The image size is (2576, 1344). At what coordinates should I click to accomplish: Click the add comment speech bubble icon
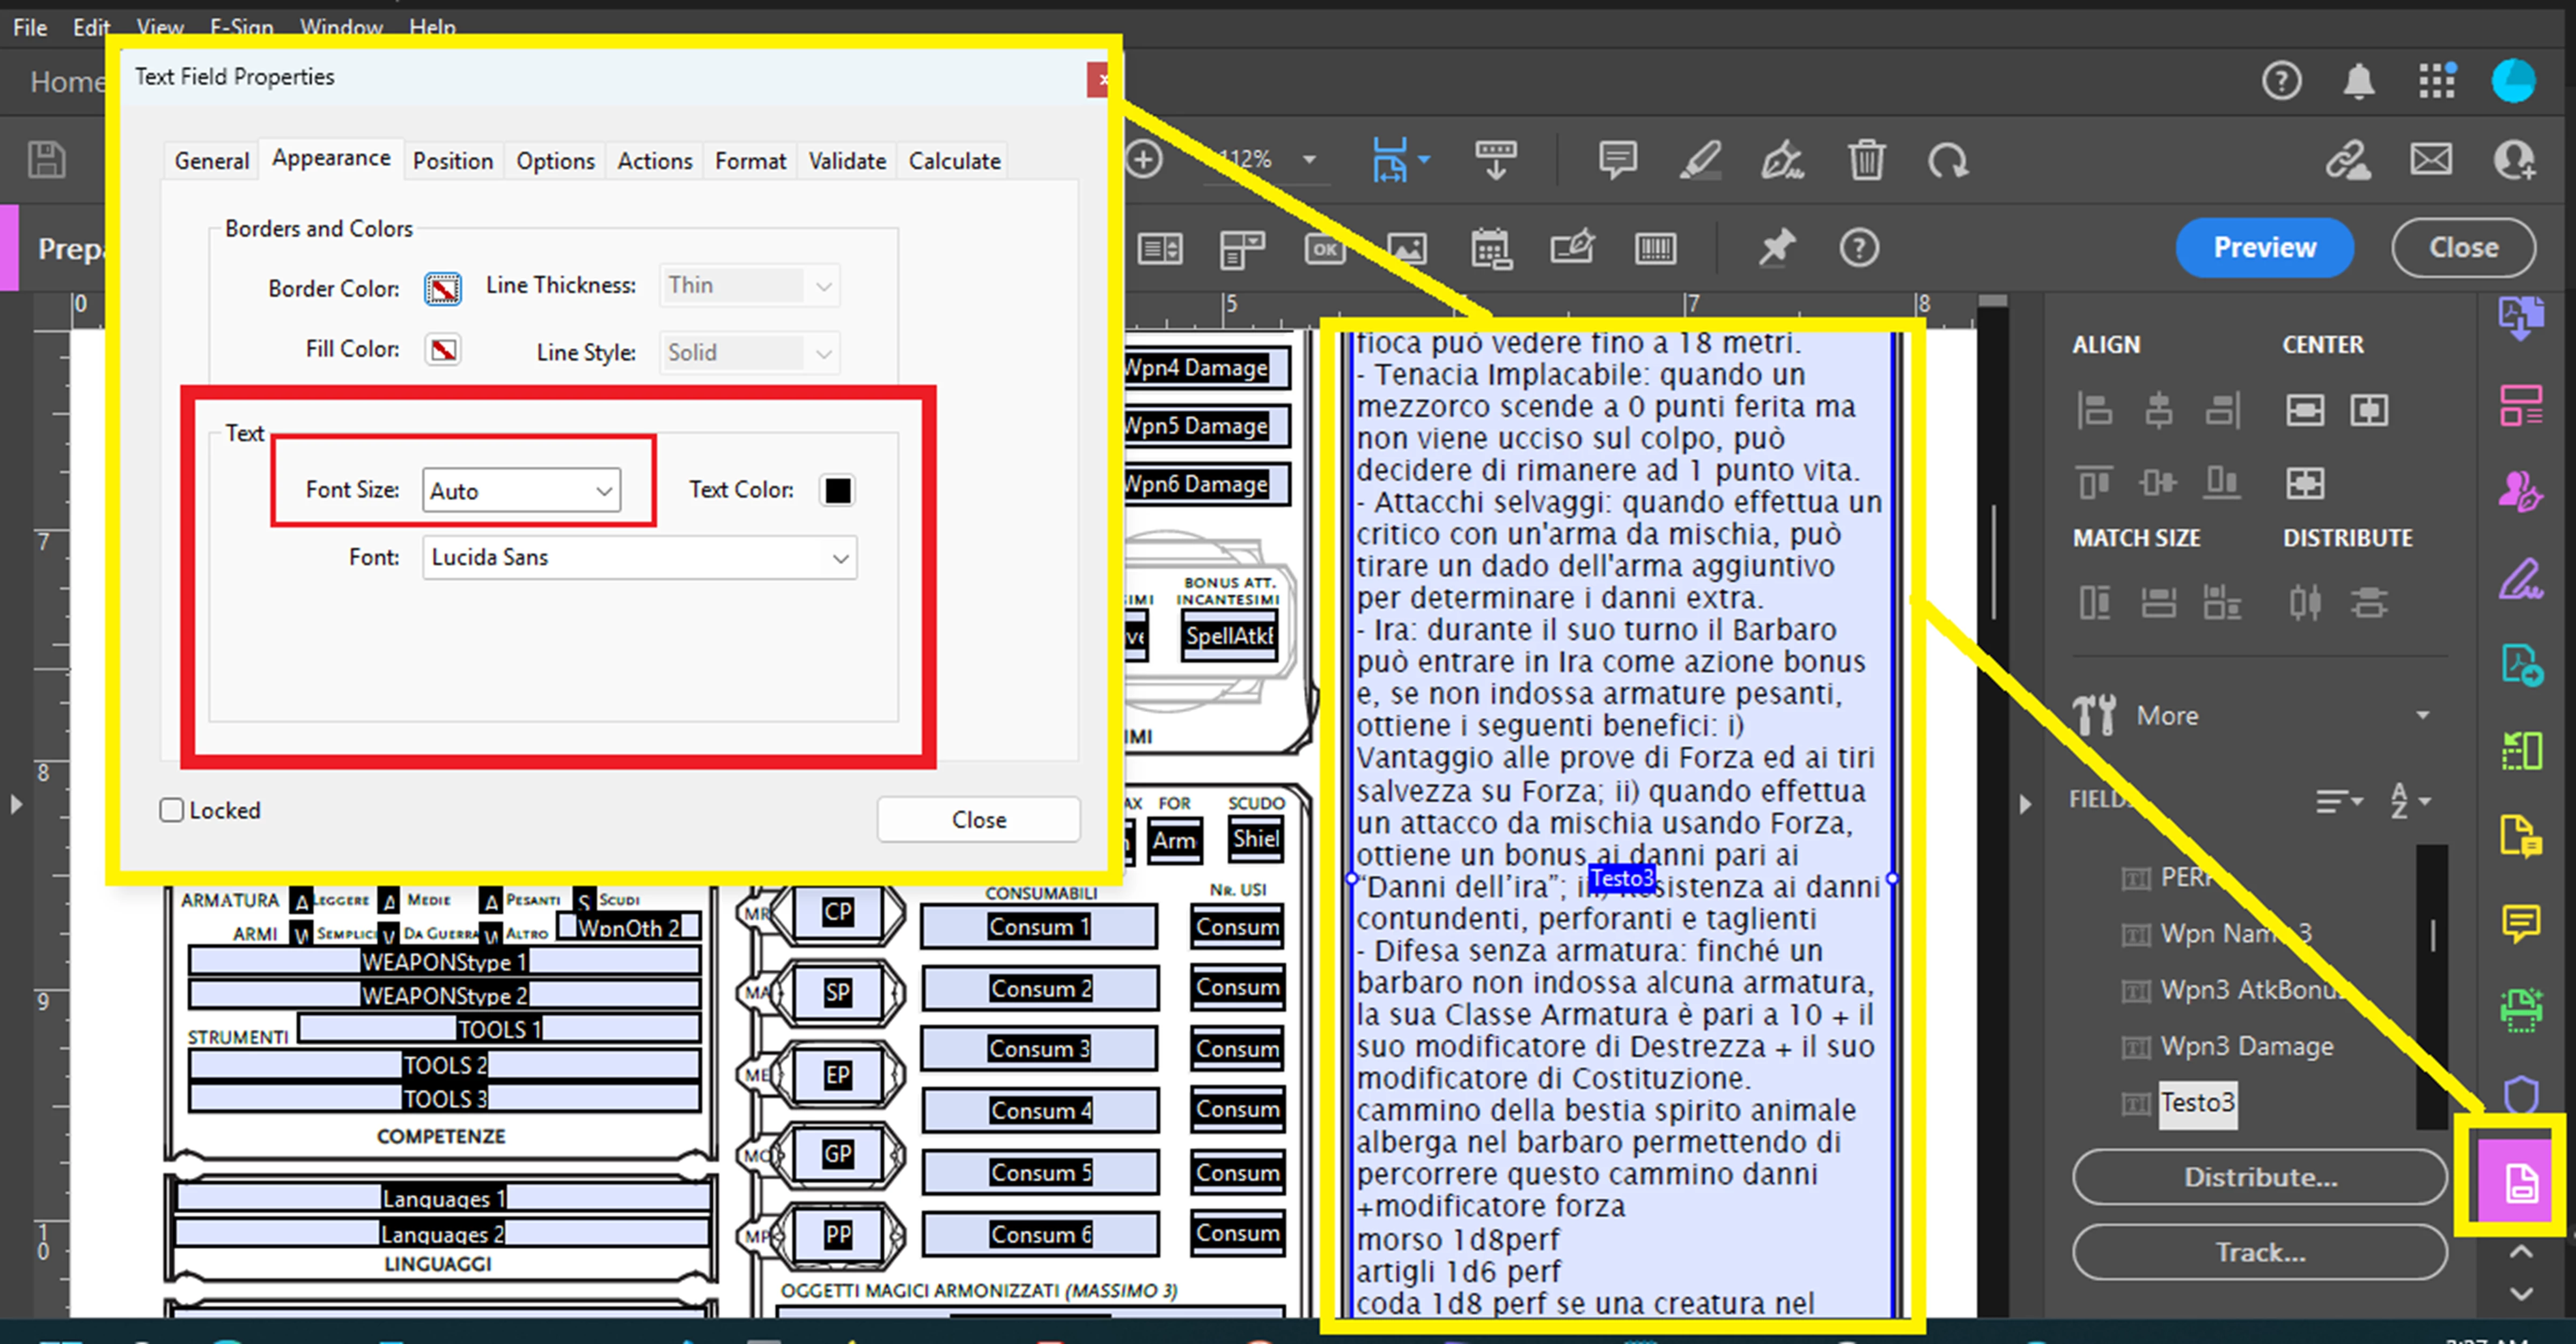(x=1617, y=160)
